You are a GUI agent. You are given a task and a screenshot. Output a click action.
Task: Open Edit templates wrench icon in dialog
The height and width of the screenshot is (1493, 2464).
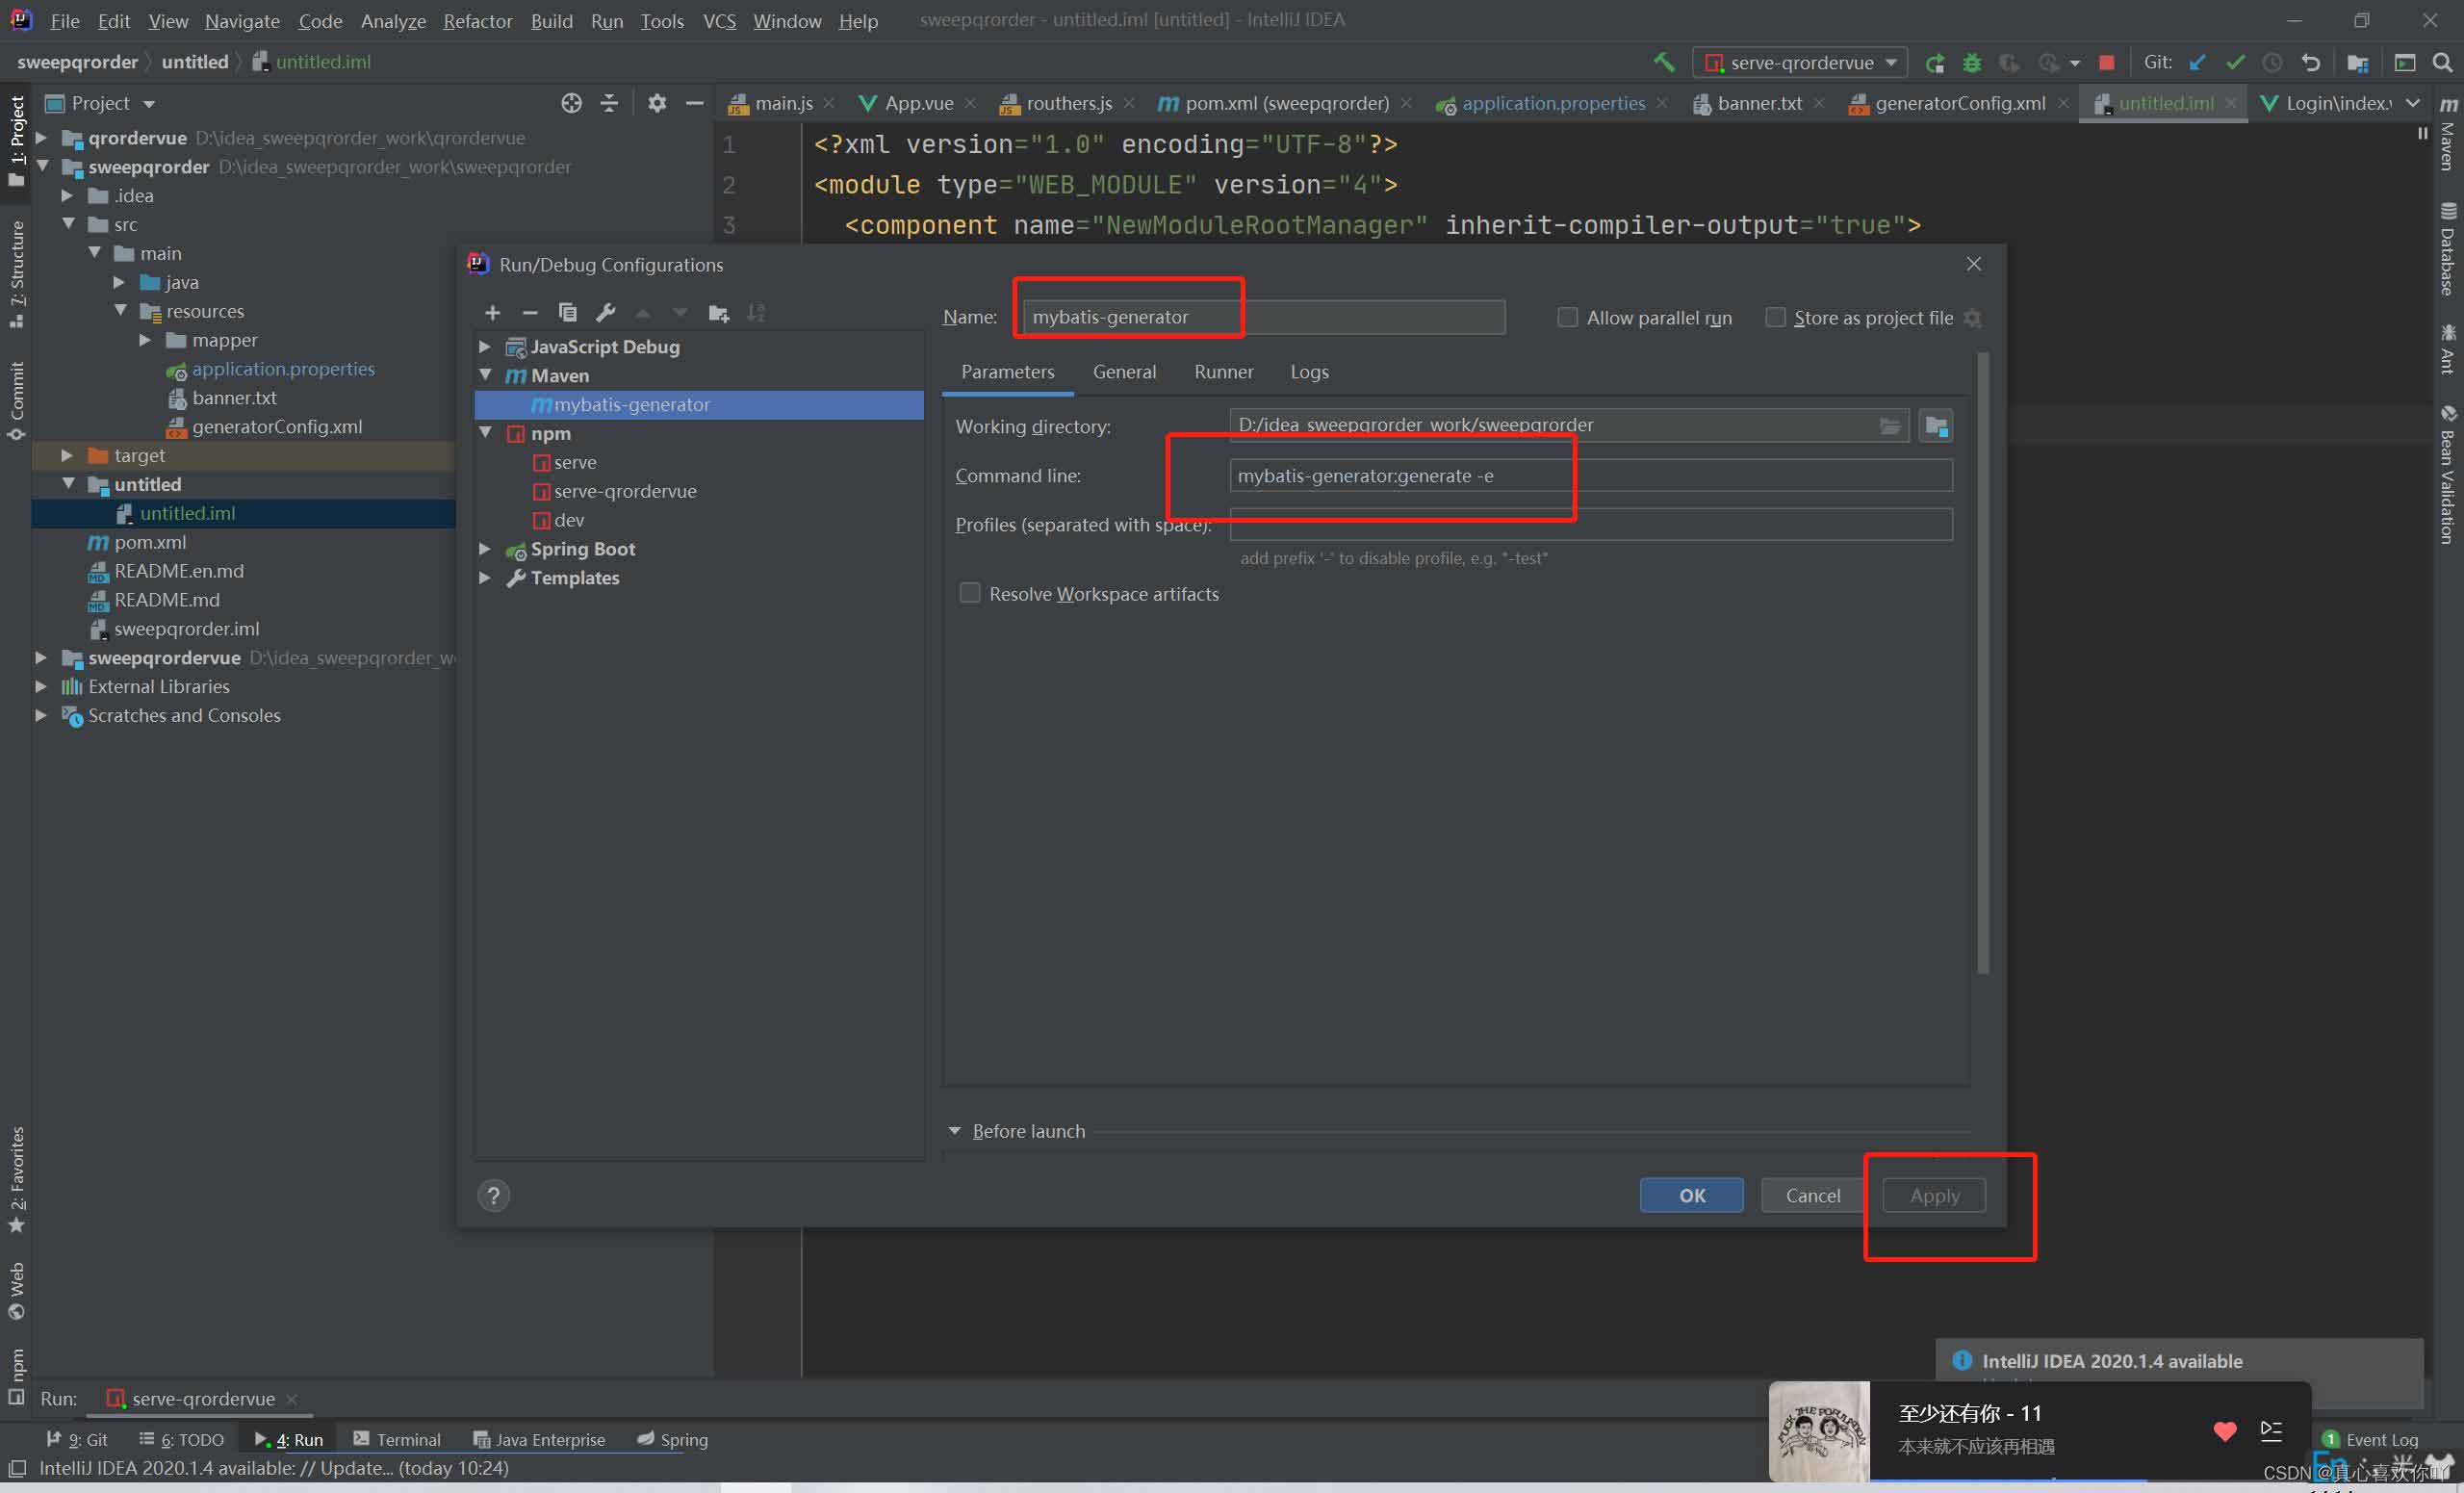point(605,313)
